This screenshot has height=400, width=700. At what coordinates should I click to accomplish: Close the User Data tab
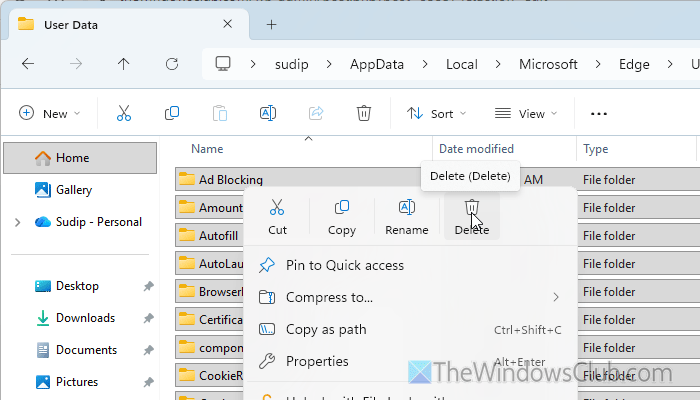pyautogui.click(x=228, y=24)
